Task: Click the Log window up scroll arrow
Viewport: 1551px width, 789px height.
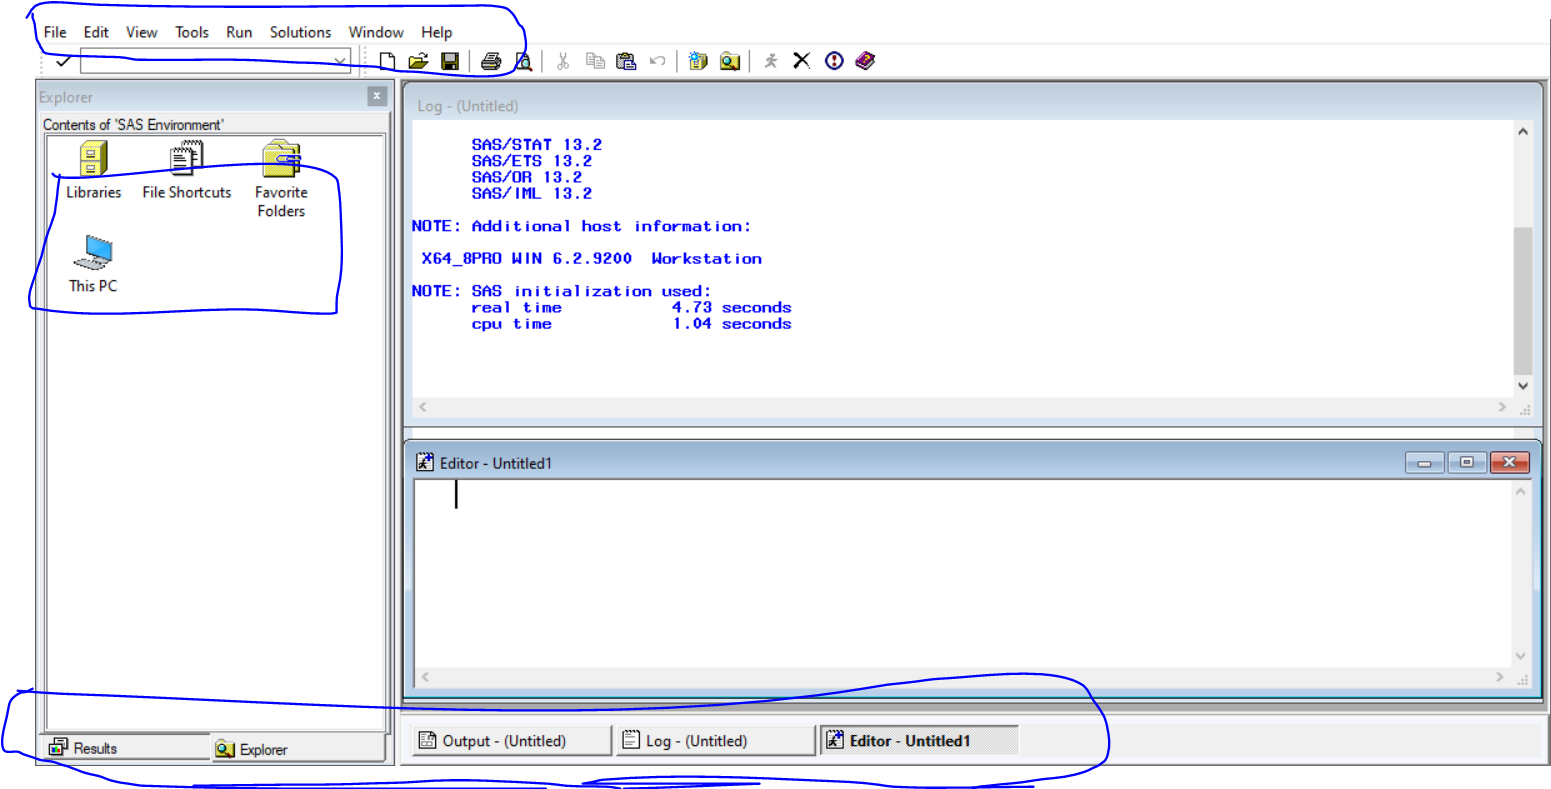Action: click(x=1522, y=132)
